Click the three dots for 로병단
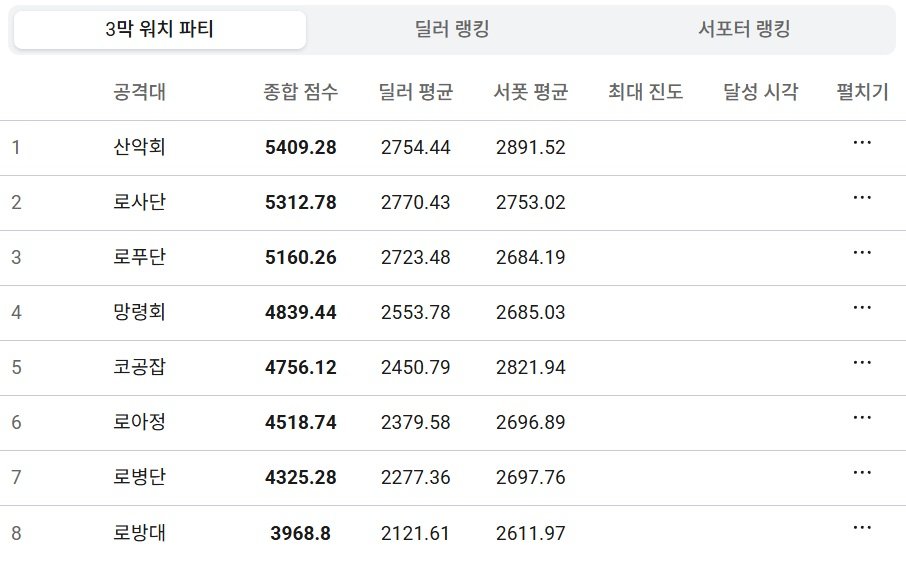This screenshot has height=561, width=906. pos(862,473)
